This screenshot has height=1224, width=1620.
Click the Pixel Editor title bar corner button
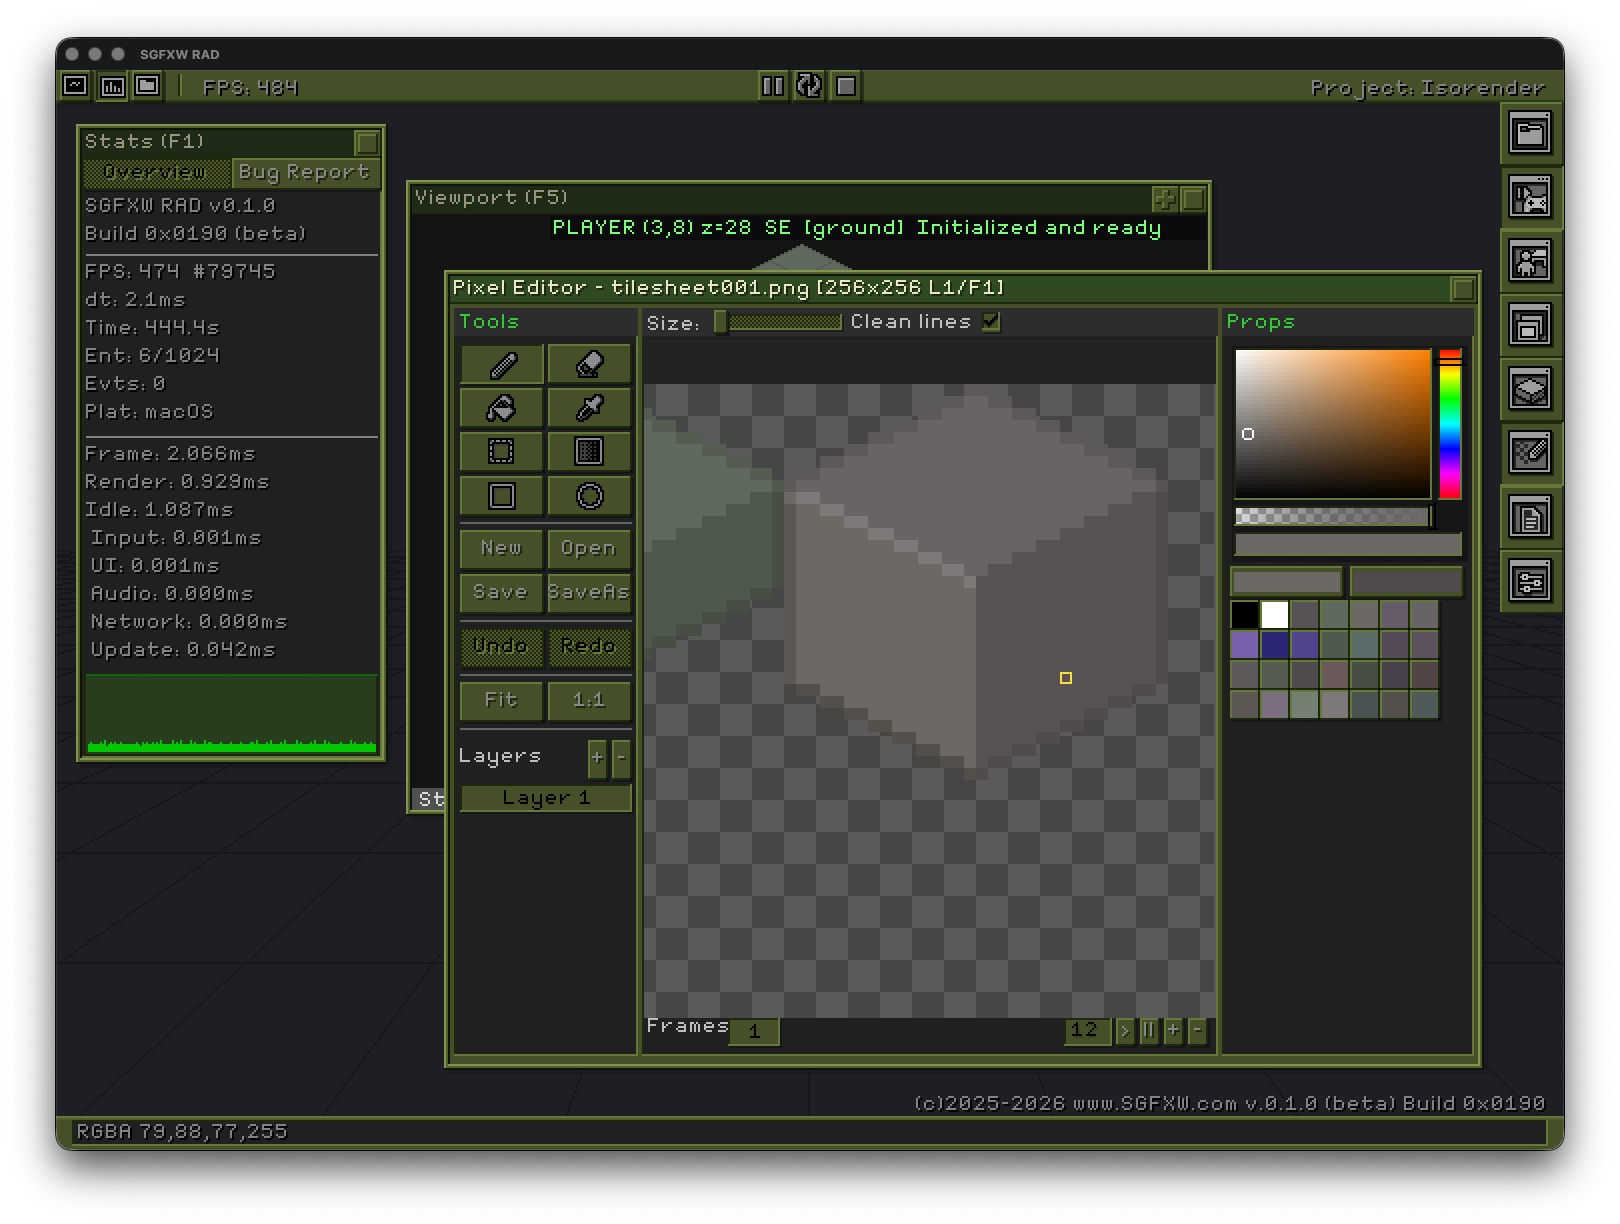click(x=1463, y=289)
